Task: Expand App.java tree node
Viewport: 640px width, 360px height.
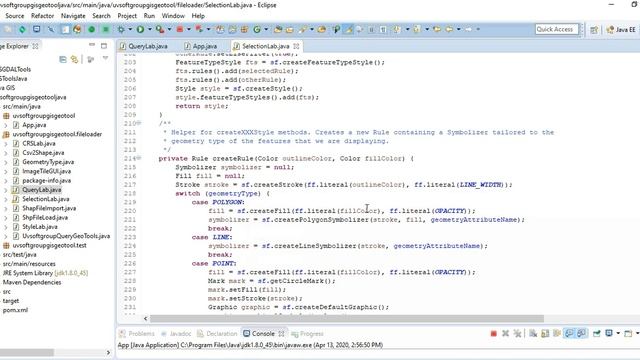Action: pos(5,125)
